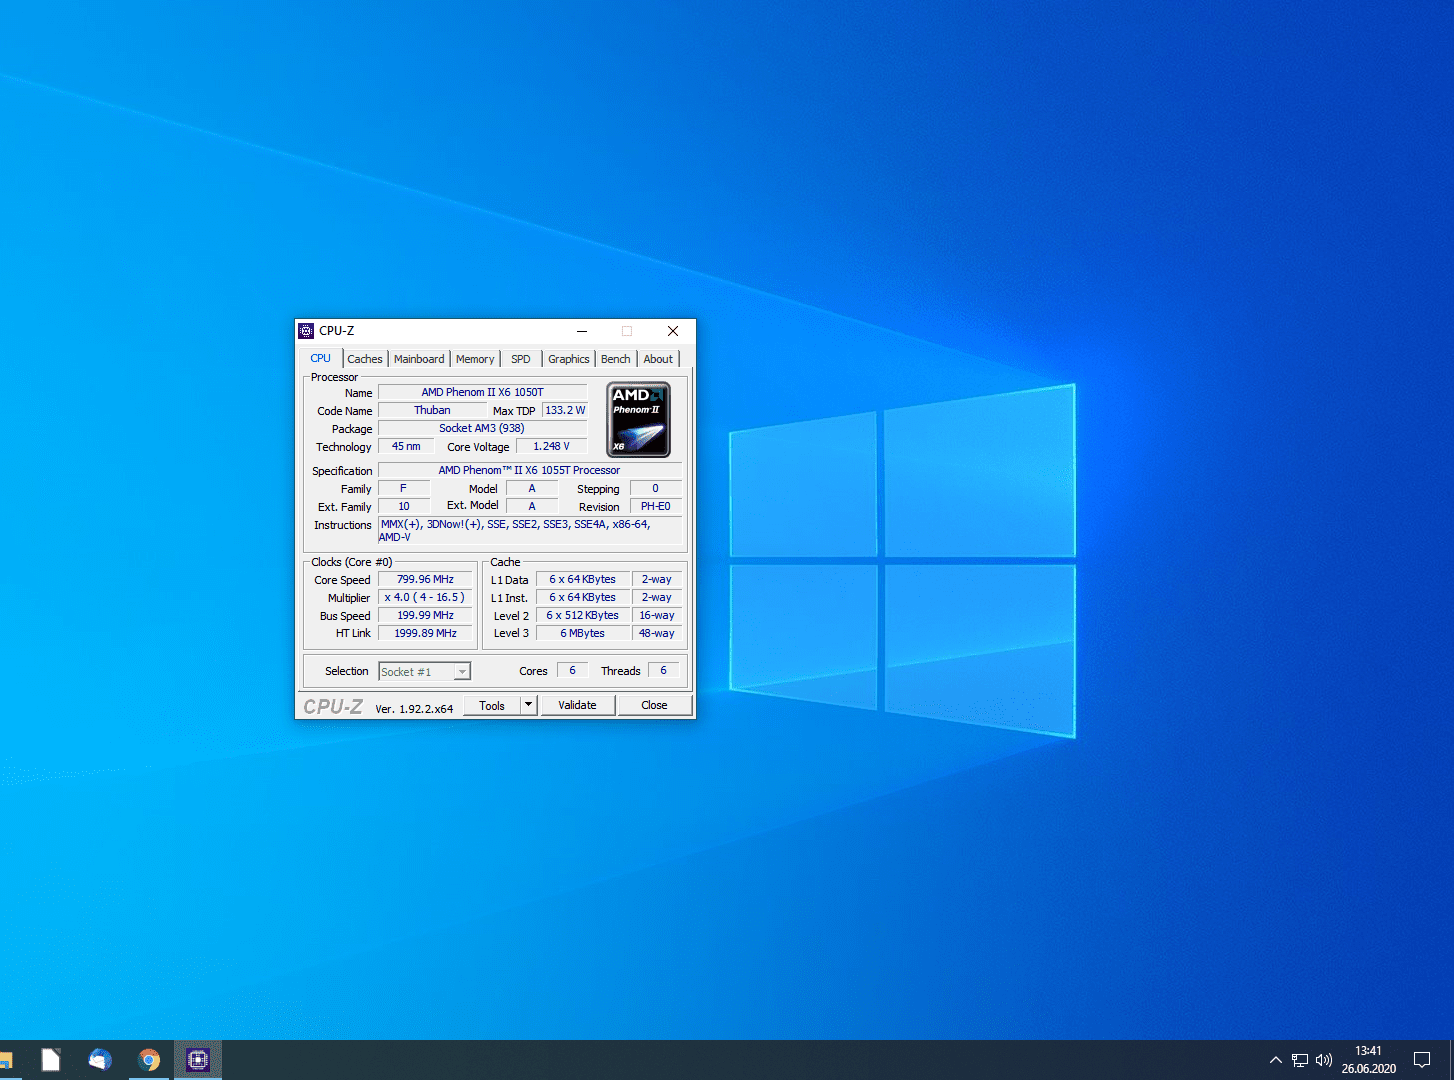Click the CPU-Z icon in the taskbar
This screenshot has width=1454, height=1080.
tap(198, 1060)
